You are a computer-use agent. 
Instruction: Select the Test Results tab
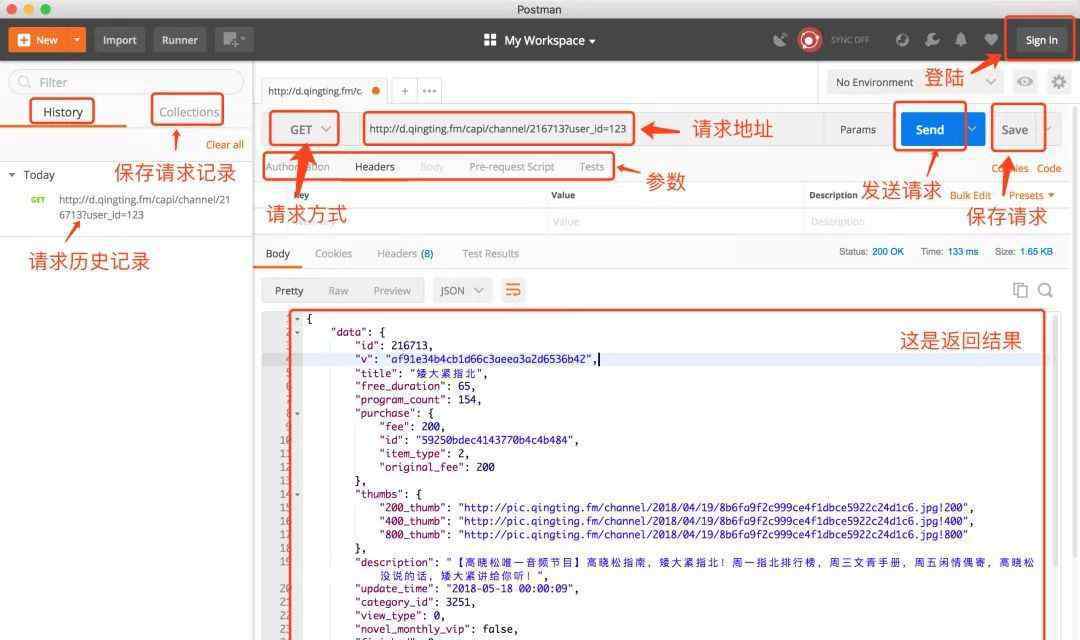click(490, 254)
